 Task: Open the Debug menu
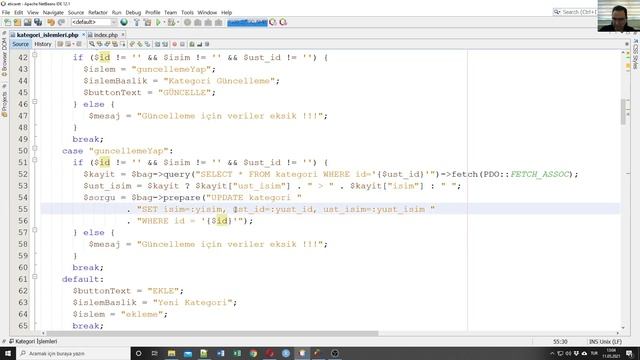[133, 13]
